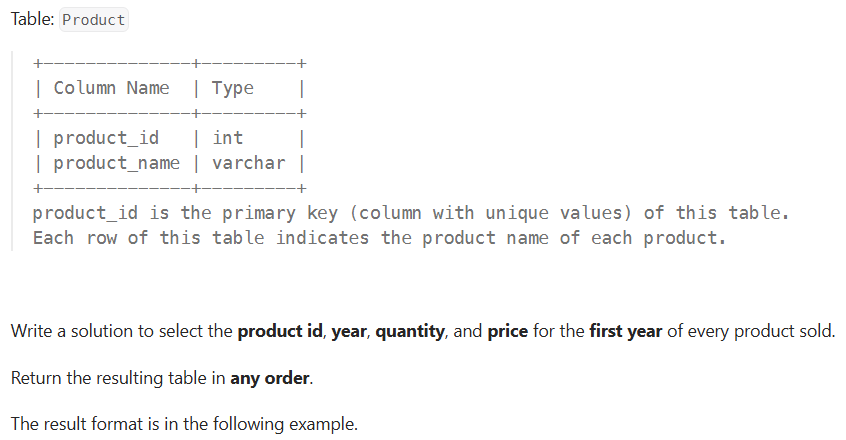Image resolution: width=846 pixels, height=440 pixels.
Task: Click 'The result format' sentence
Action: coord(185,424)
